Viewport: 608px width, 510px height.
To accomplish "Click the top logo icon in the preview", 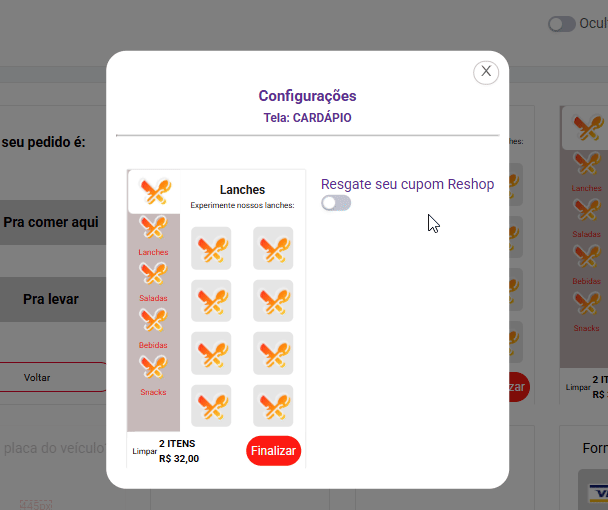I will click(156, 189).
